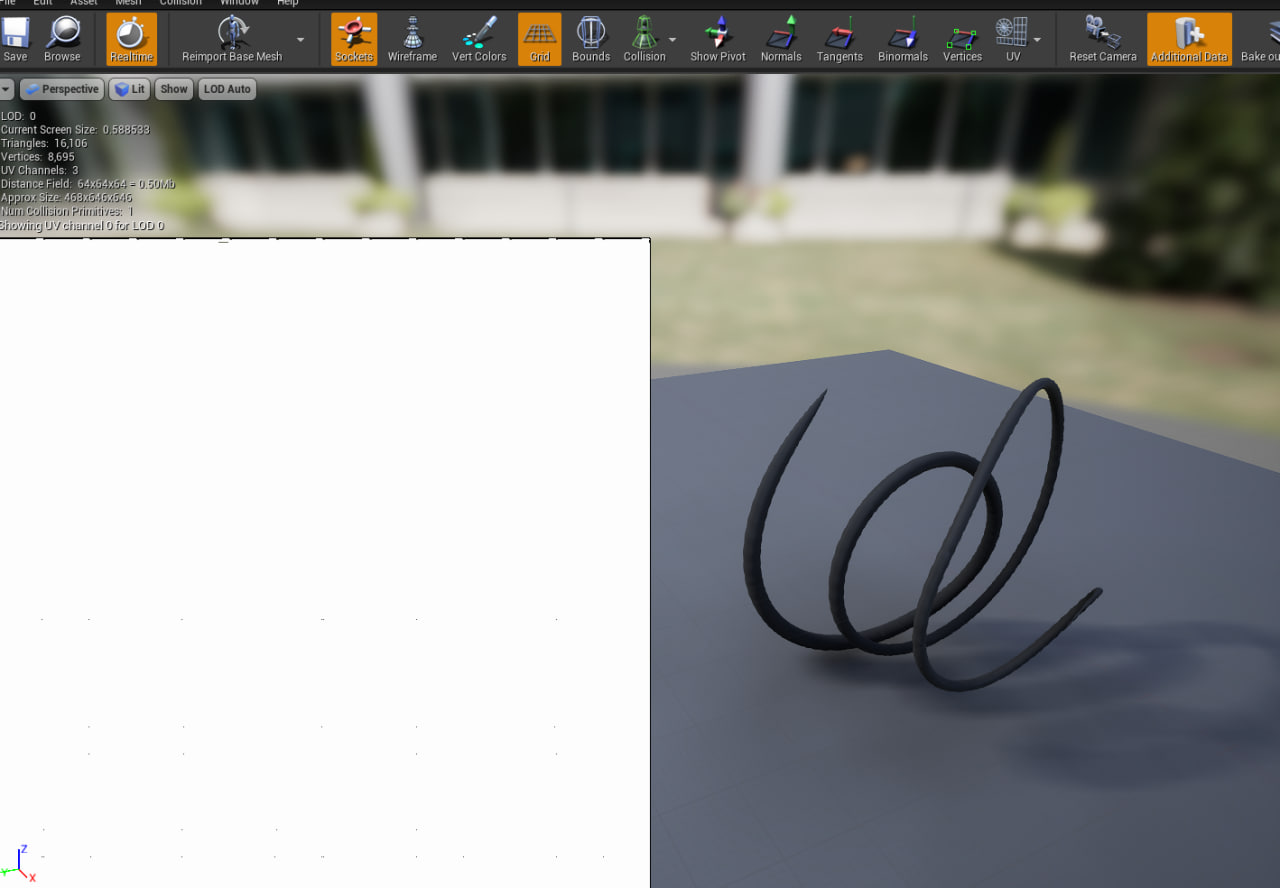Toggle the Vert Colors display
Image resolution: width=1280 pixels, height=888 pixels.
coord(479,39)
